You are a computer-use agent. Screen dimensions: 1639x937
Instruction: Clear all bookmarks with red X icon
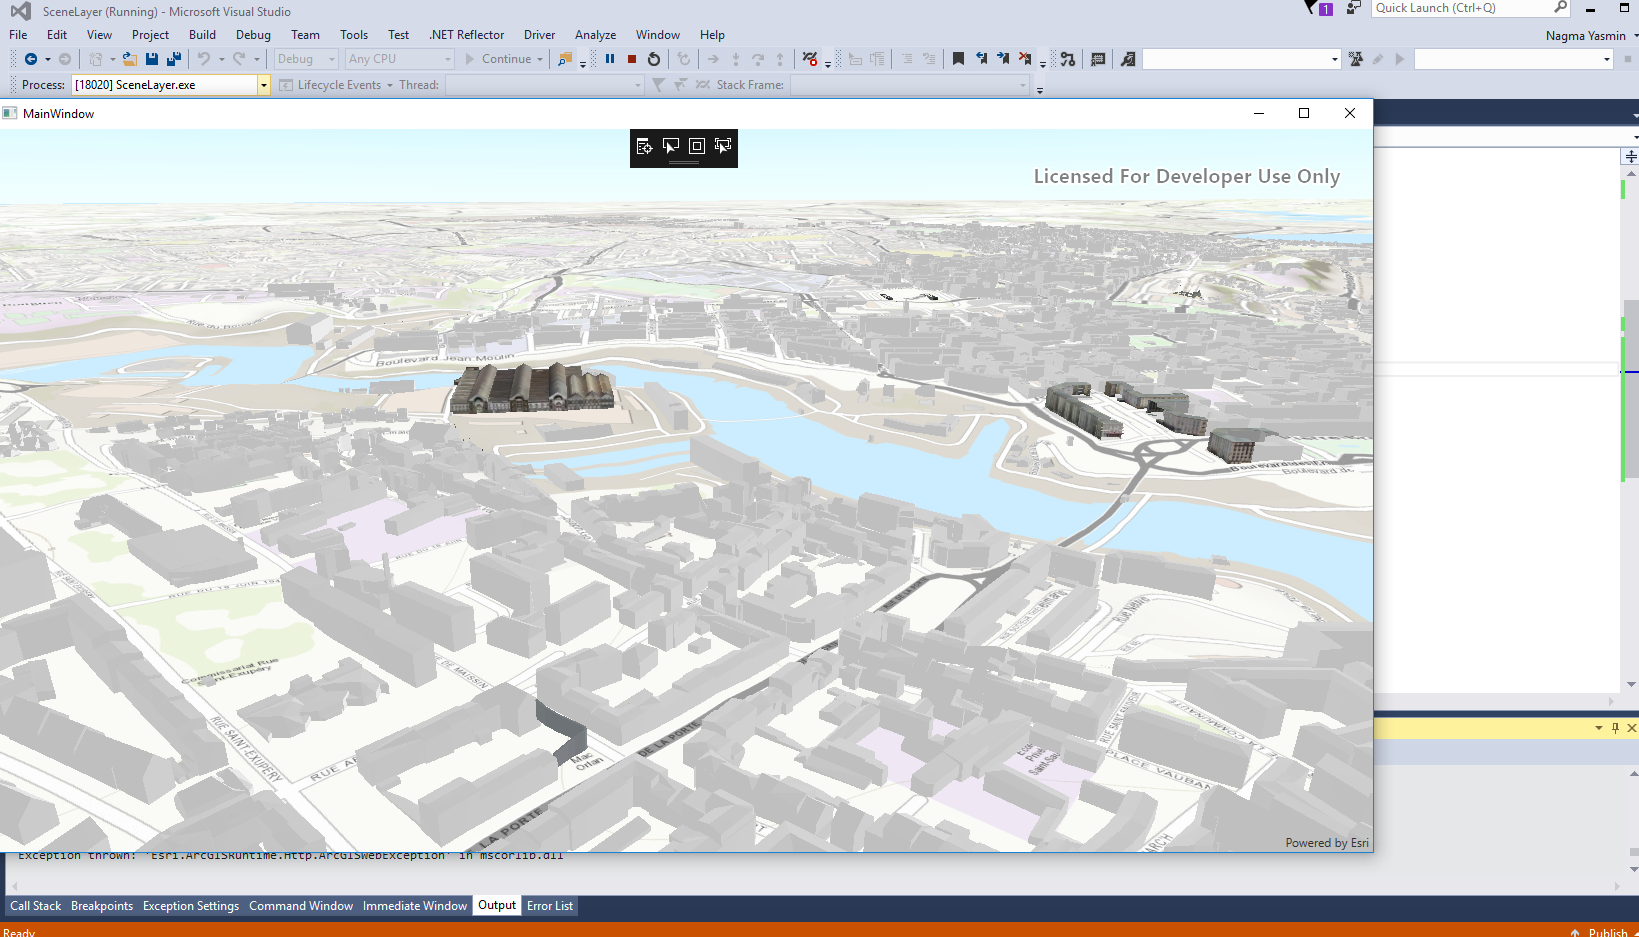click(1025, 59)
